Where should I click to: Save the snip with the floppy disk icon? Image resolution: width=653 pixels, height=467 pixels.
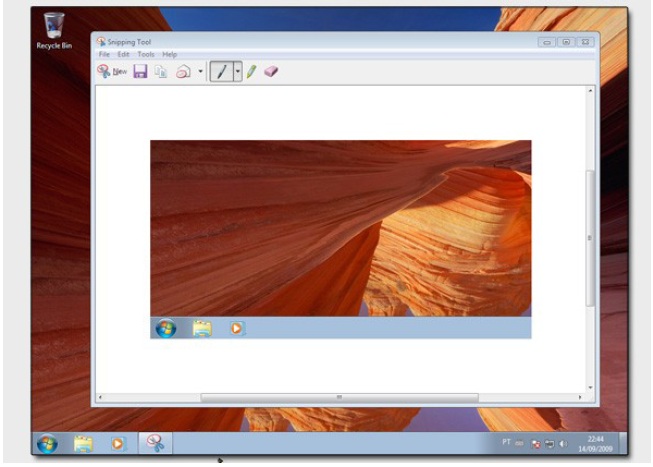tap(140, 72)
